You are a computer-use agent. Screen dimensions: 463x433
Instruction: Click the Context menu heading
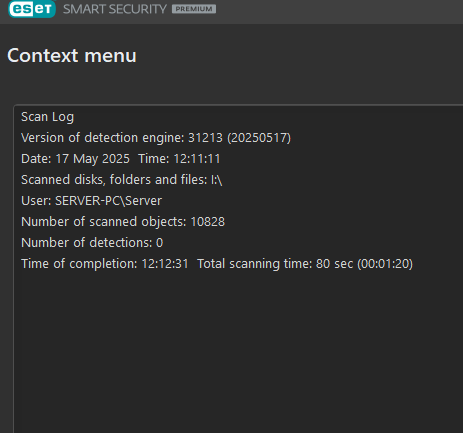click(72, 55)
